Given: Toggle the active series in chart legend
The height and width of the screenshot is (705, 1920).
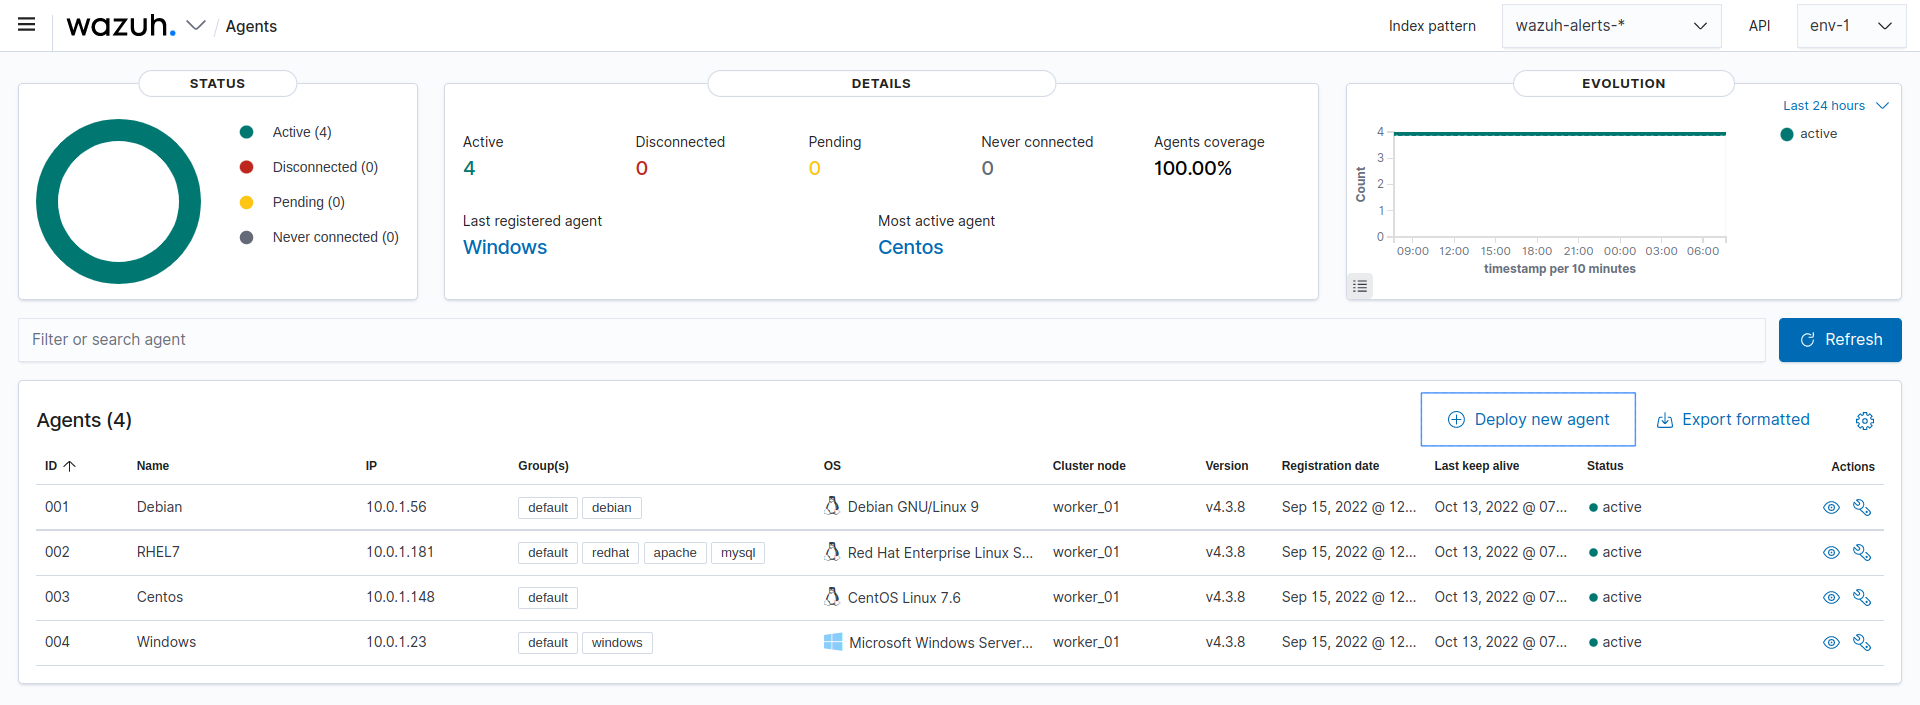Looking at the screenshot, I should click(x=1809, y=134).
